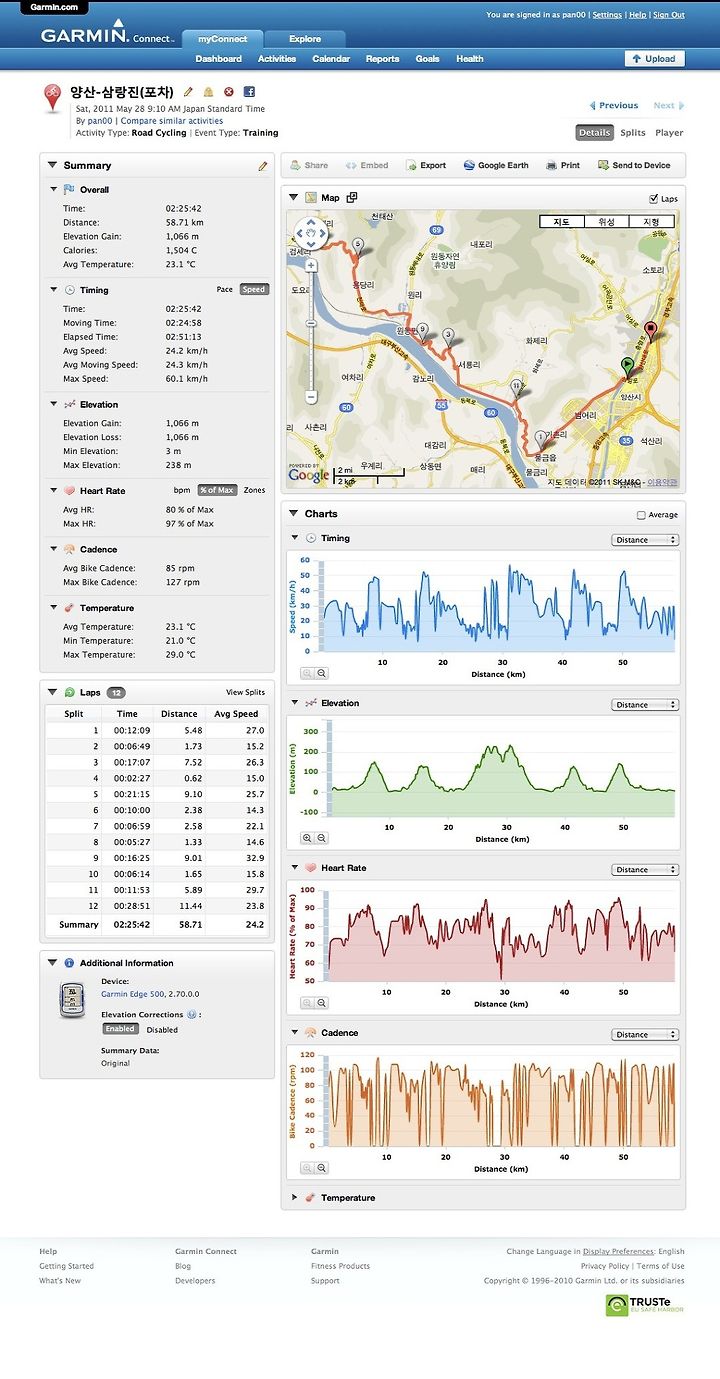720x1379 pixels.
Task: Zoom out on the Timing chart
Action: point(321,674)
